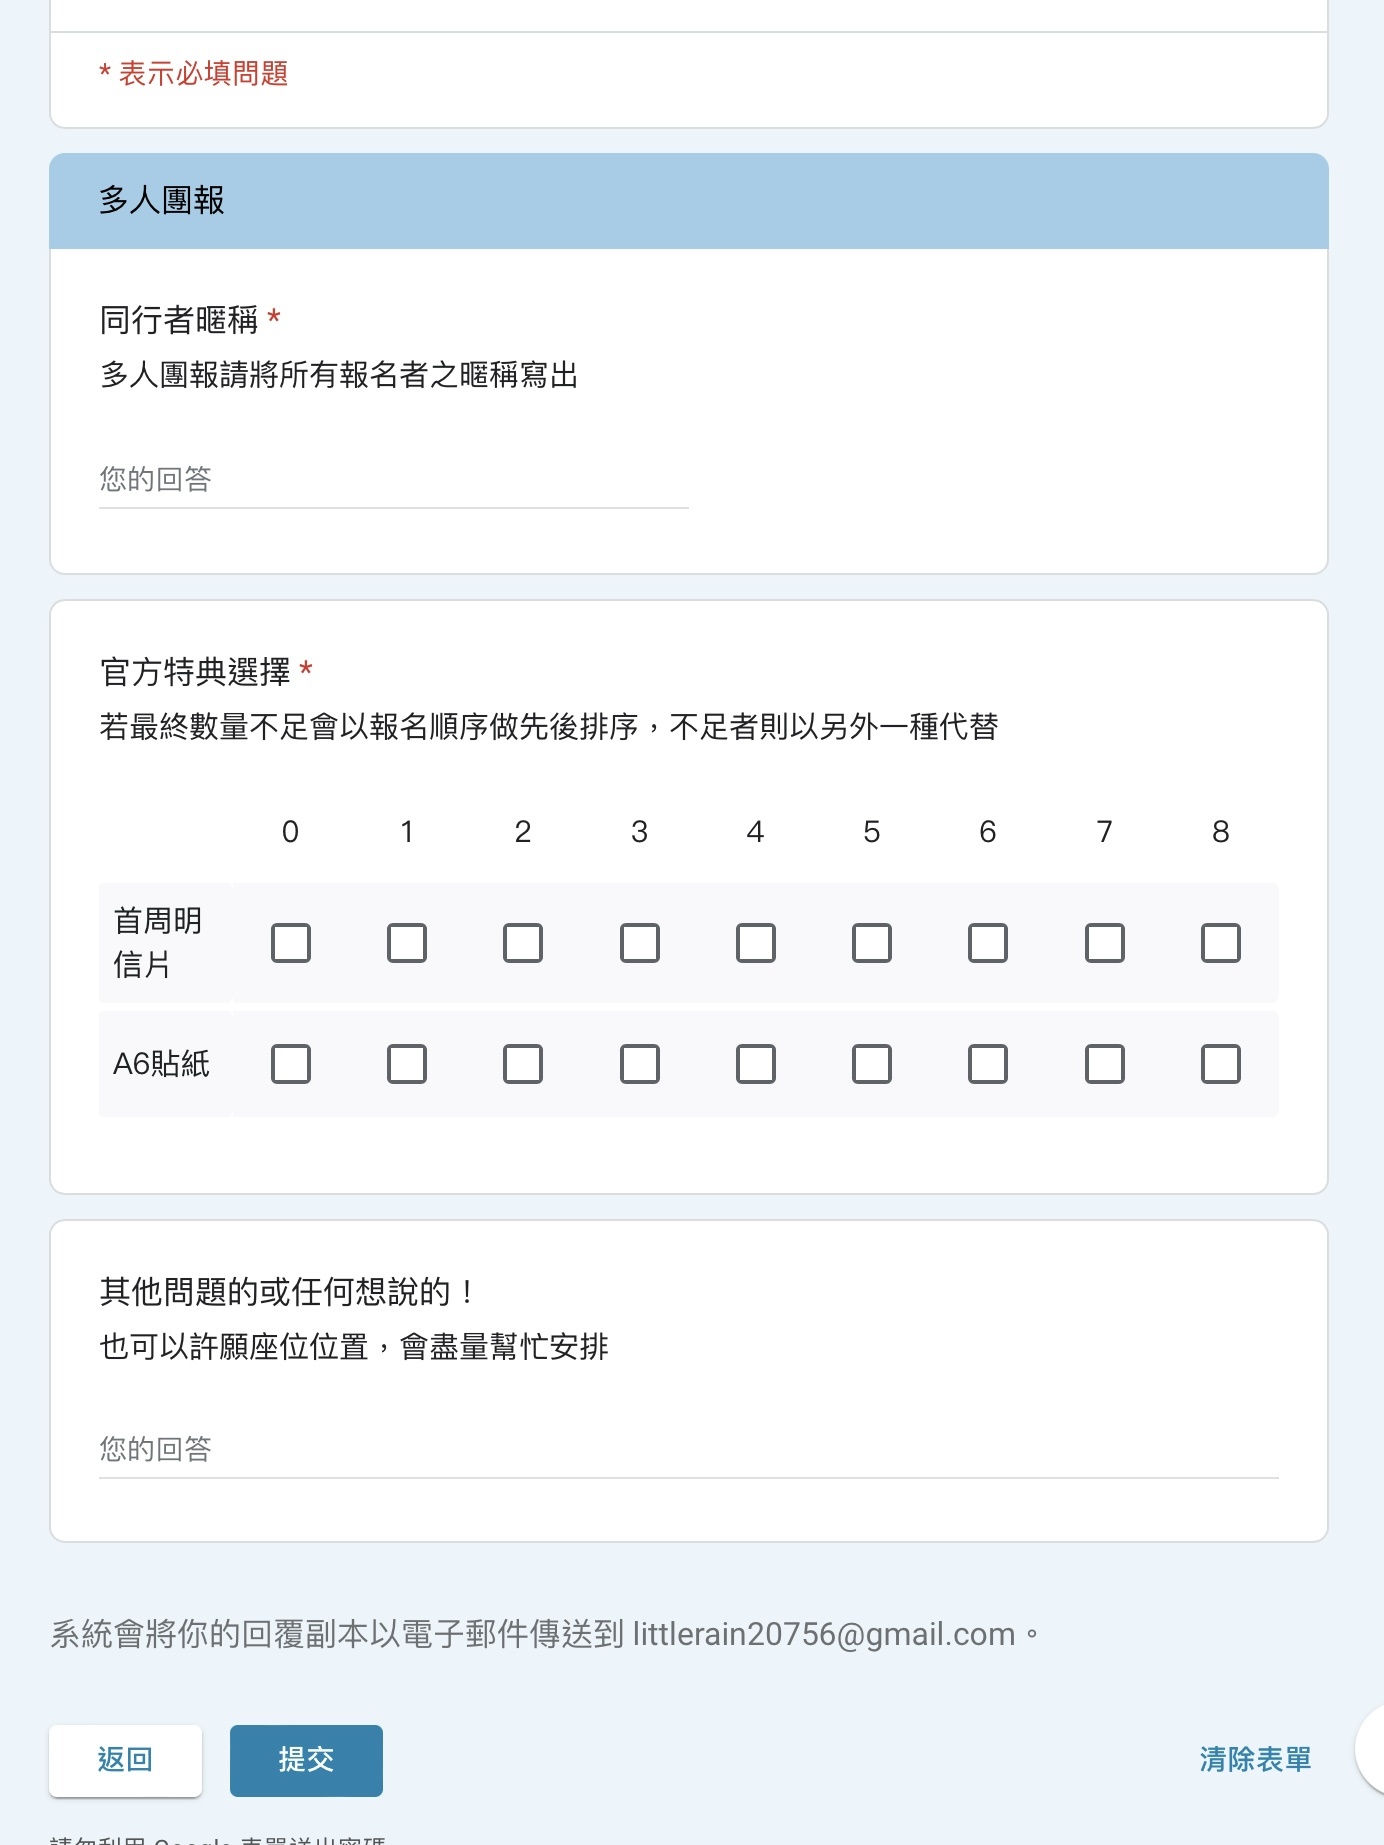Tick 首周明信片 quantity 5 checkbox
This screenshot has height=1845, width=1384.
872,943
